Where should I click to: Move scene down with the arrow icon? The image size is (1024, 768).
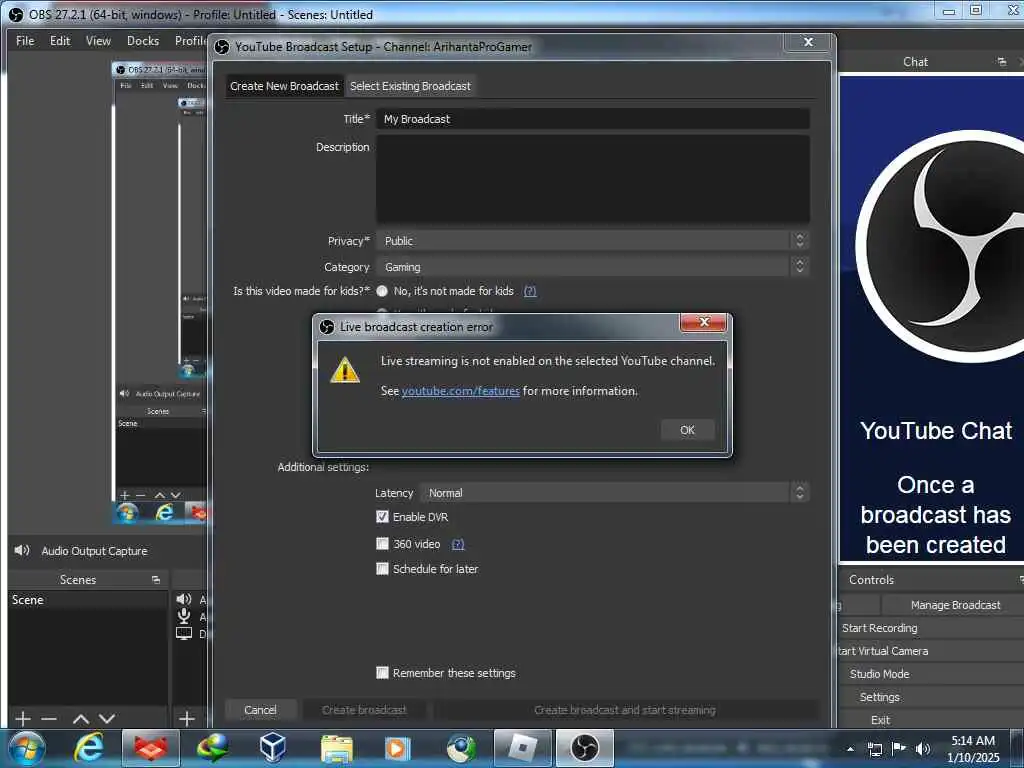coord(107,719)
